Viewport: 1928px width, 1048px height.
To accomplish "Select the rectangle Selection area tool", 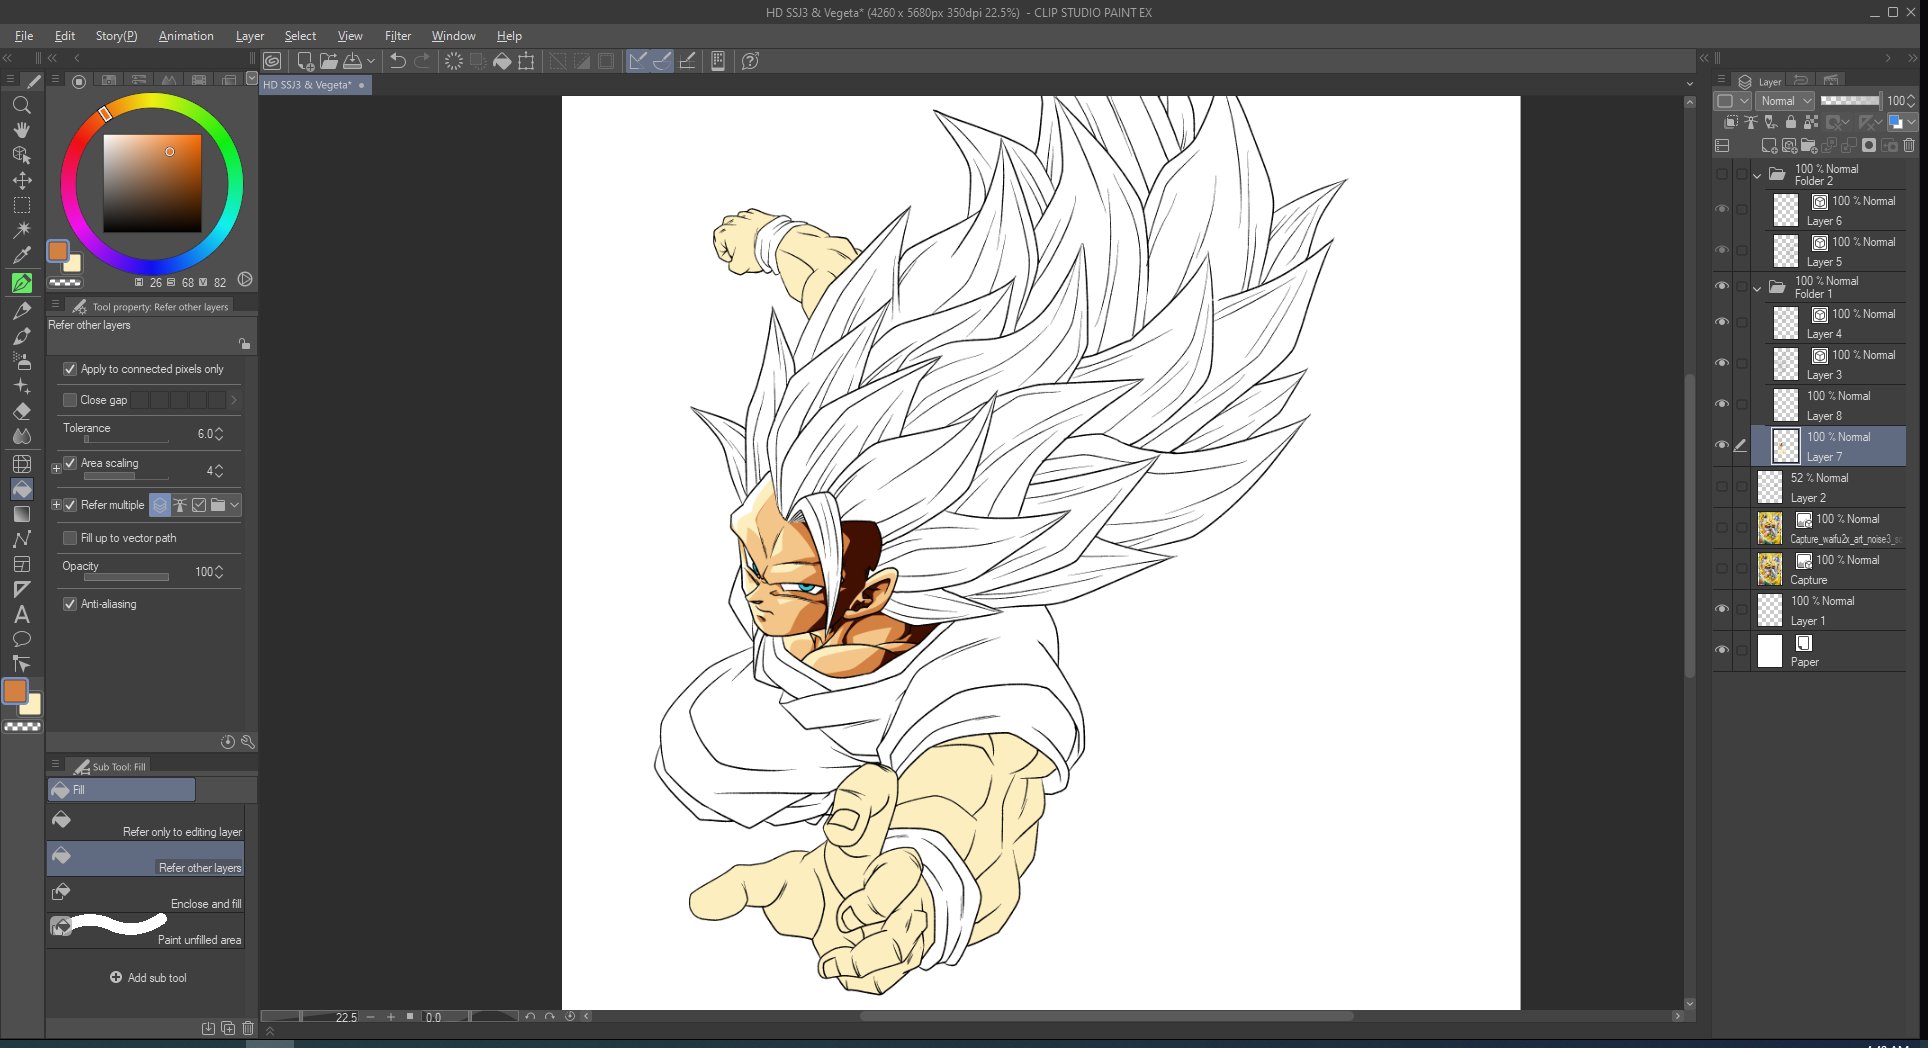I will (21, 205).
